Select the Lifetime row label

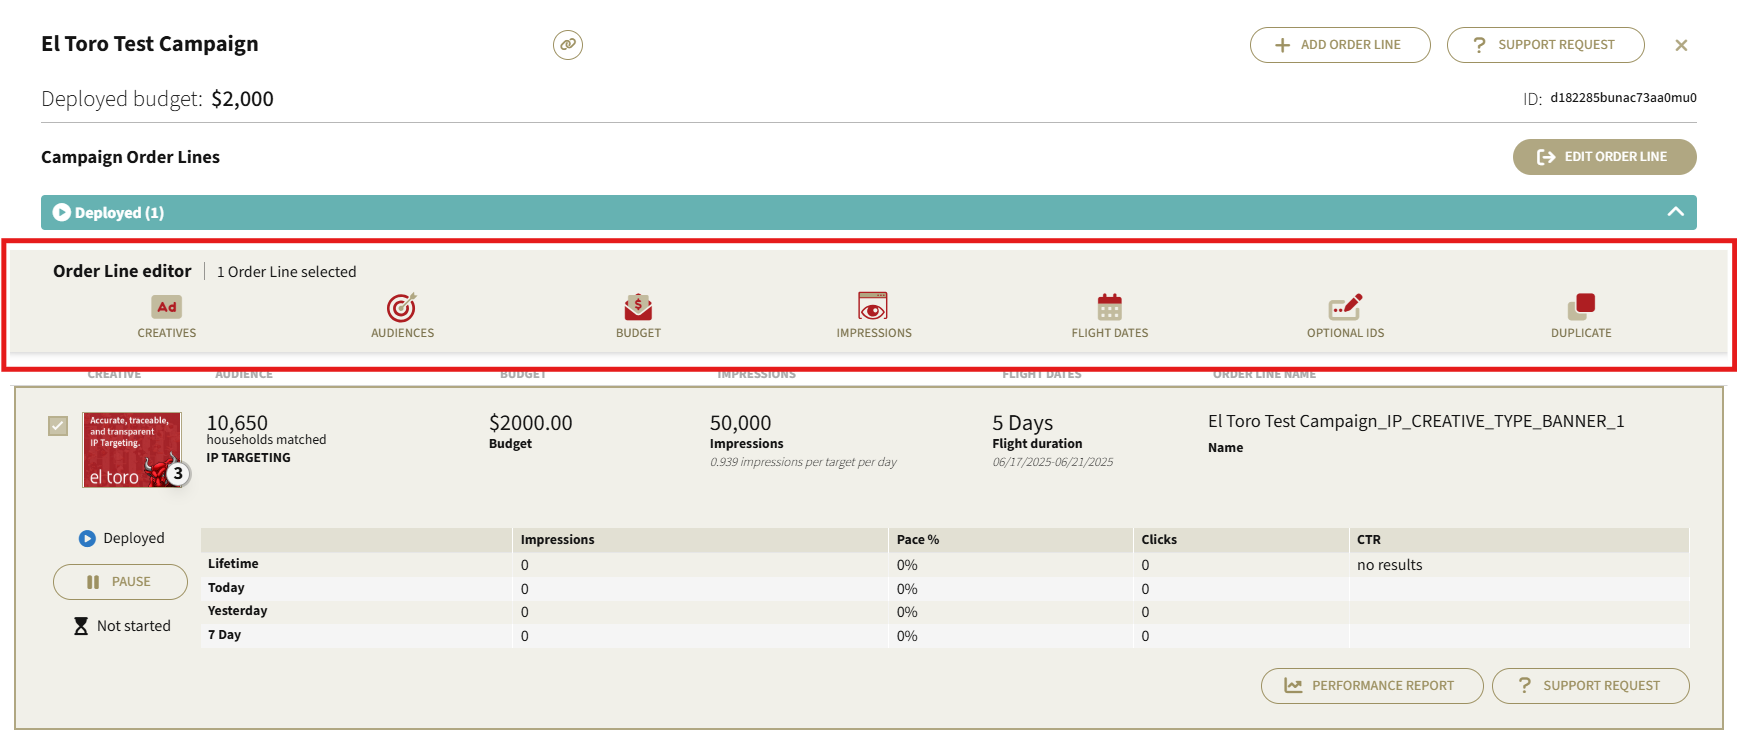point(233,564)
